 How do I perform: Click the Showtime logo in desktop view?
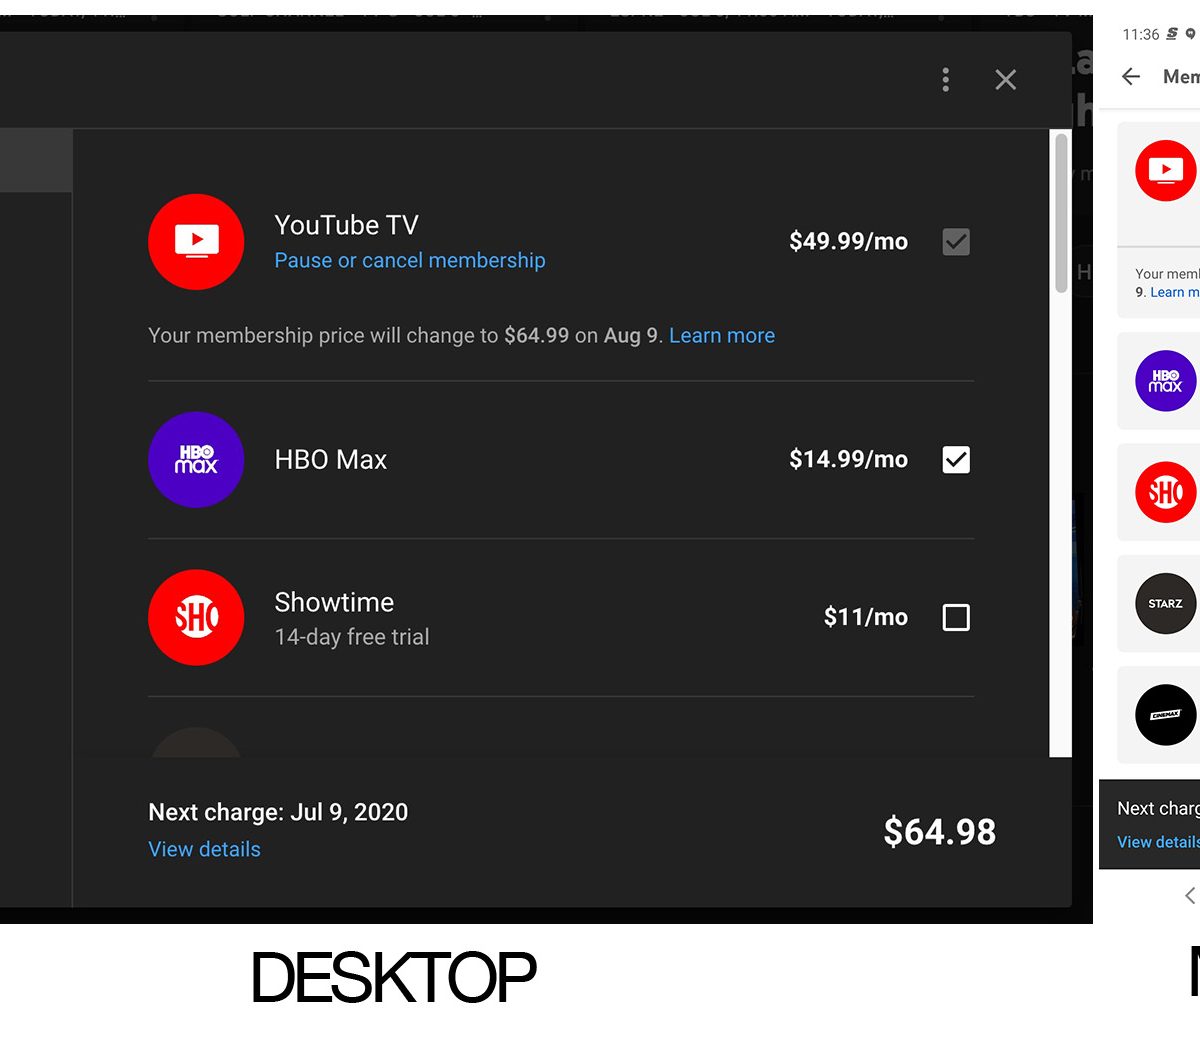coord(196,617)
